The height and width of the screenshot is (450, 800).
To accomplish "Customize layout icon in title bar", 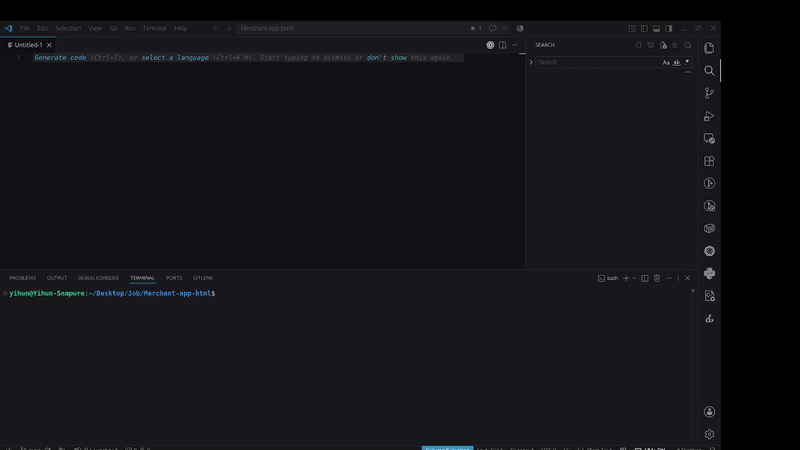I will [x=632, y=29].
